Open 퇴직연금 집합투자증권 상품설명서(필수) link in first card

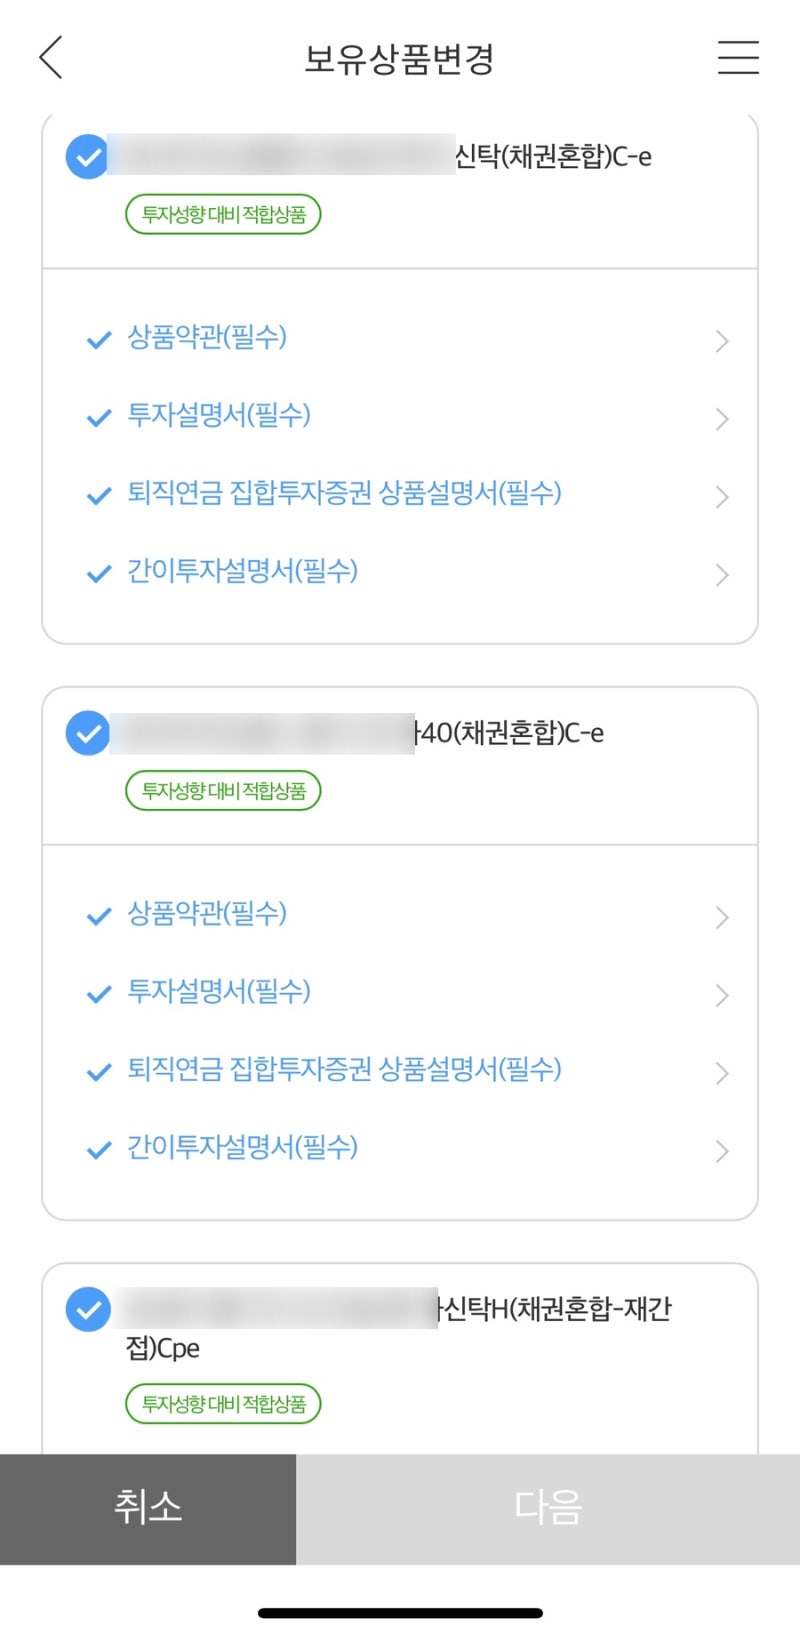click(x=344, y=494)
